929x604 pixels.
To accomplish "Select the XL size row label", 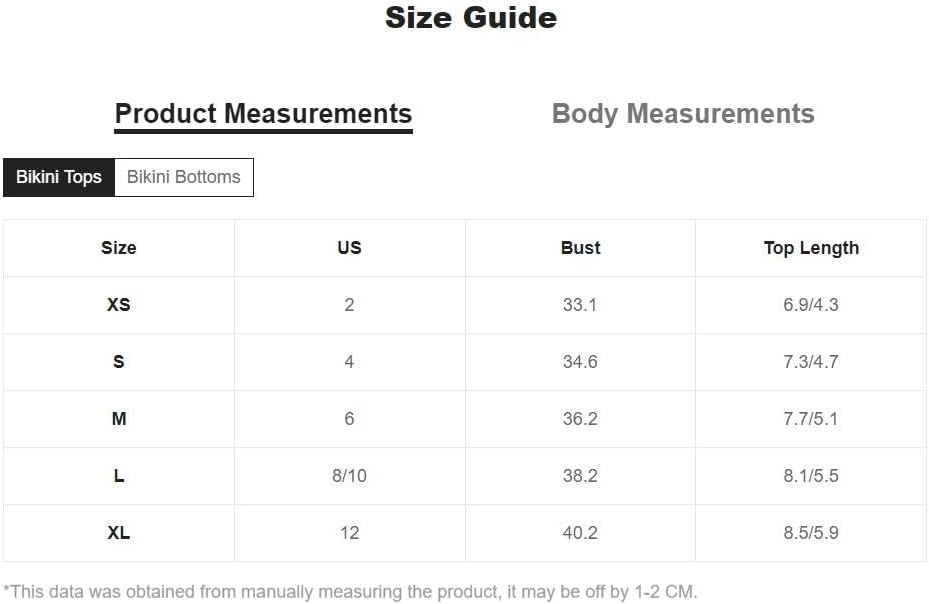I will click(118, 533).
